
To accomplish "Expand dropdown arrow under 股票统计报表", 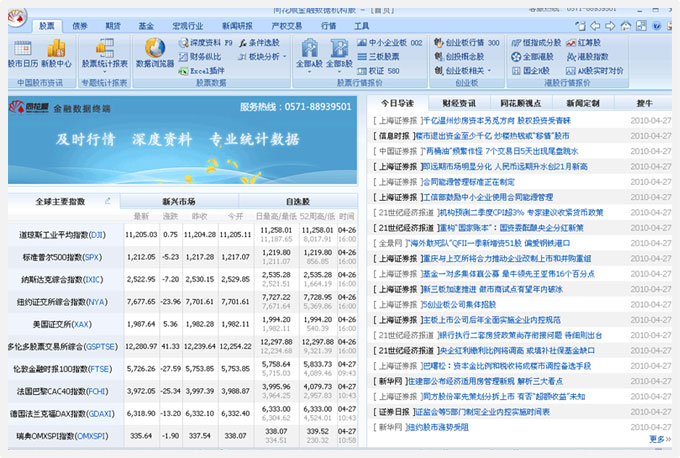I will coord(105,72).
